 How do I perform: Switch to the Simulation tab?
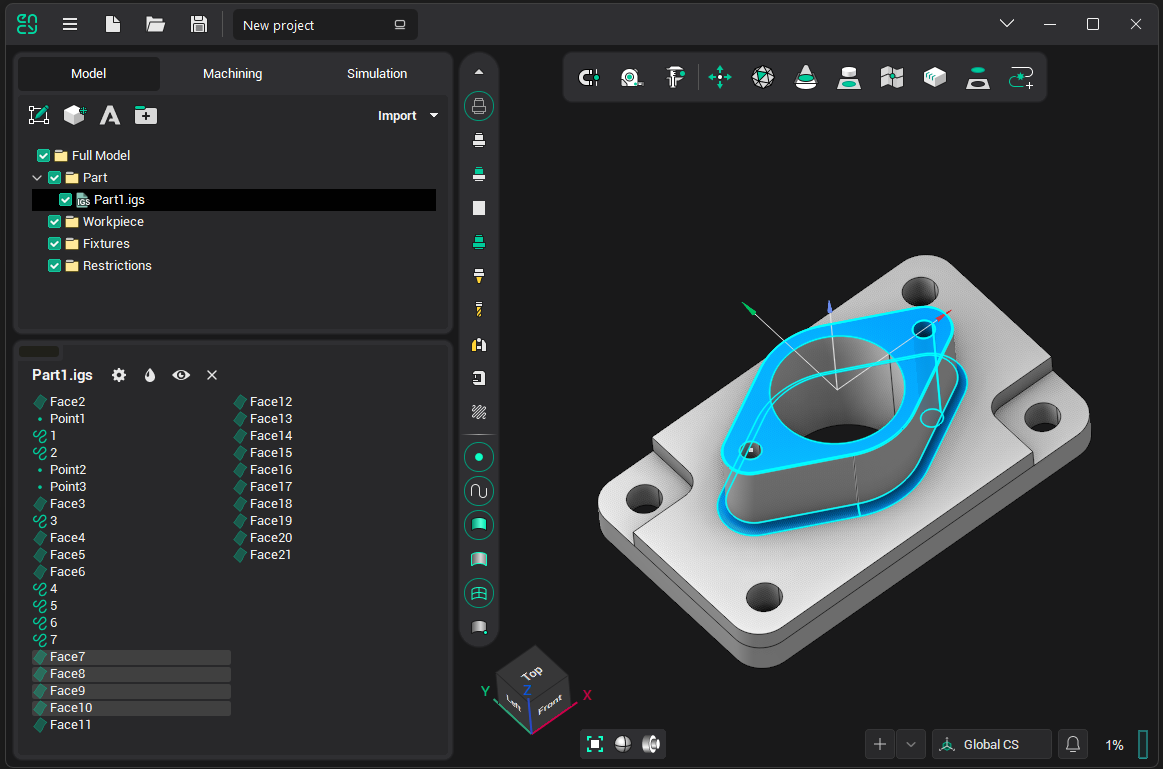pos(377,74)
